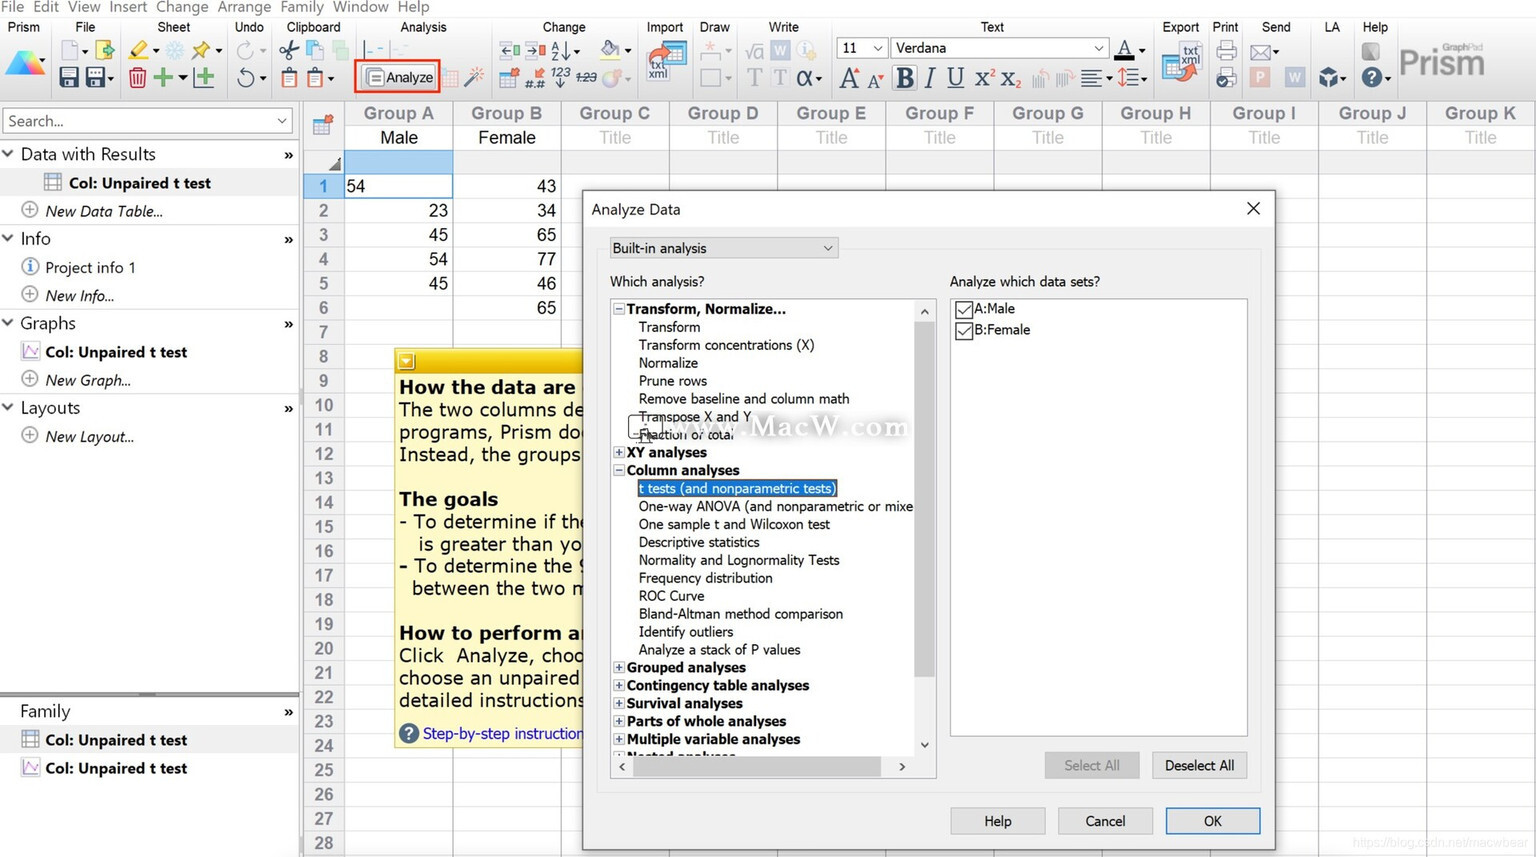The width and height of the screenshot is (1536, 857).
Task: Open the Insert menu
Action: 128,7
